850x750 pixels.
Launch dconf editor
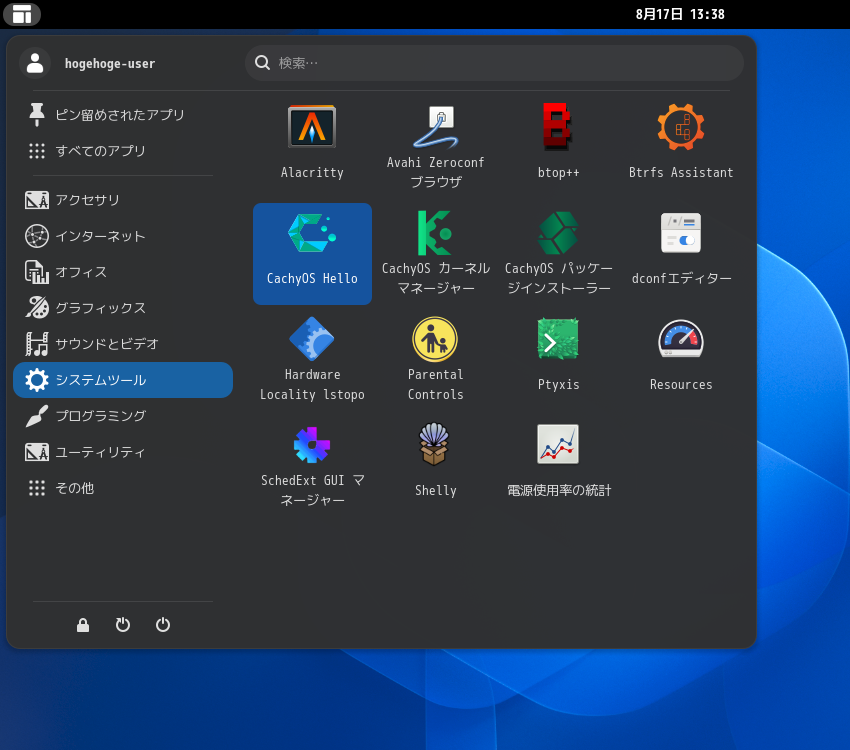point(681,254)
